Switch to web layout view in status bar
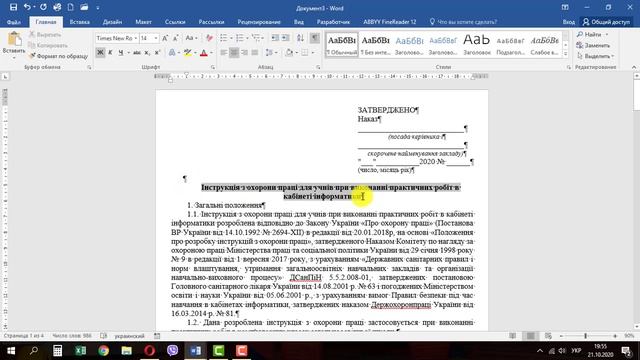Screen dimensions: 640x360 548,336
